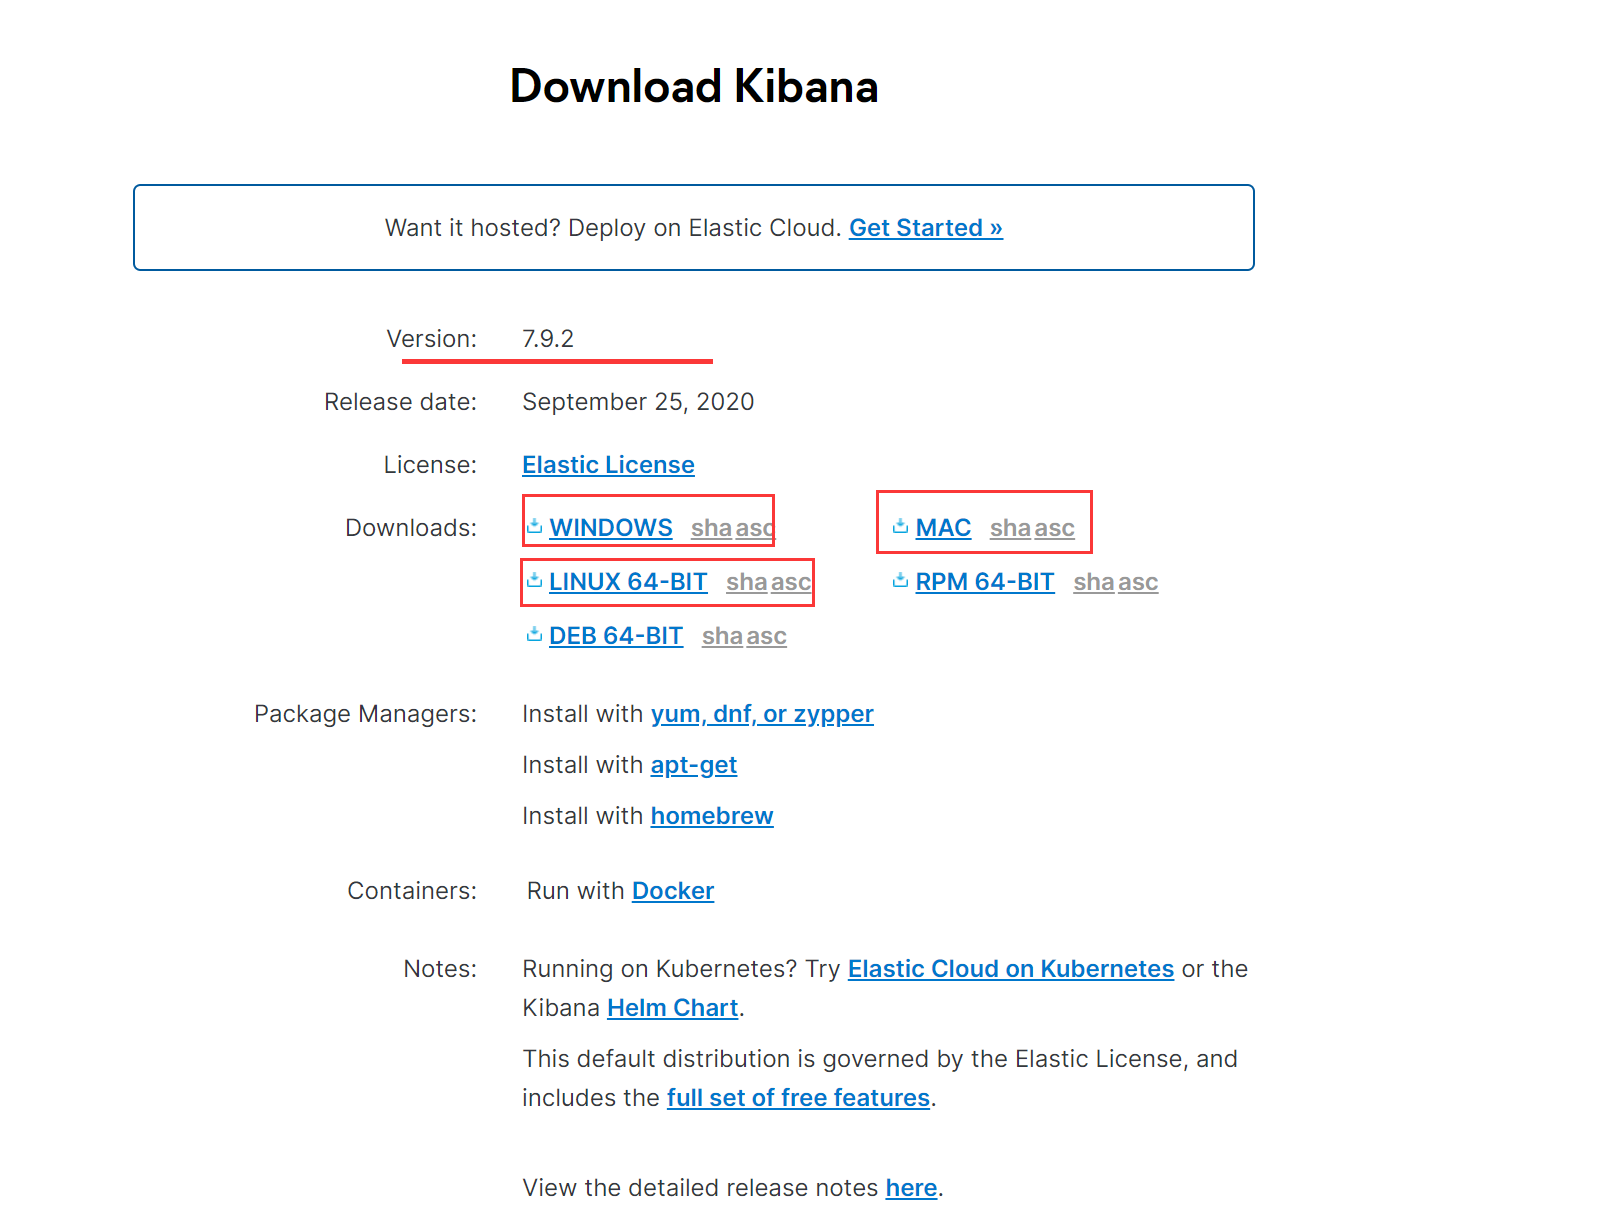Follow the homebrew install link
This screenshot has width=1608, height=1218.
pos(712,816)
